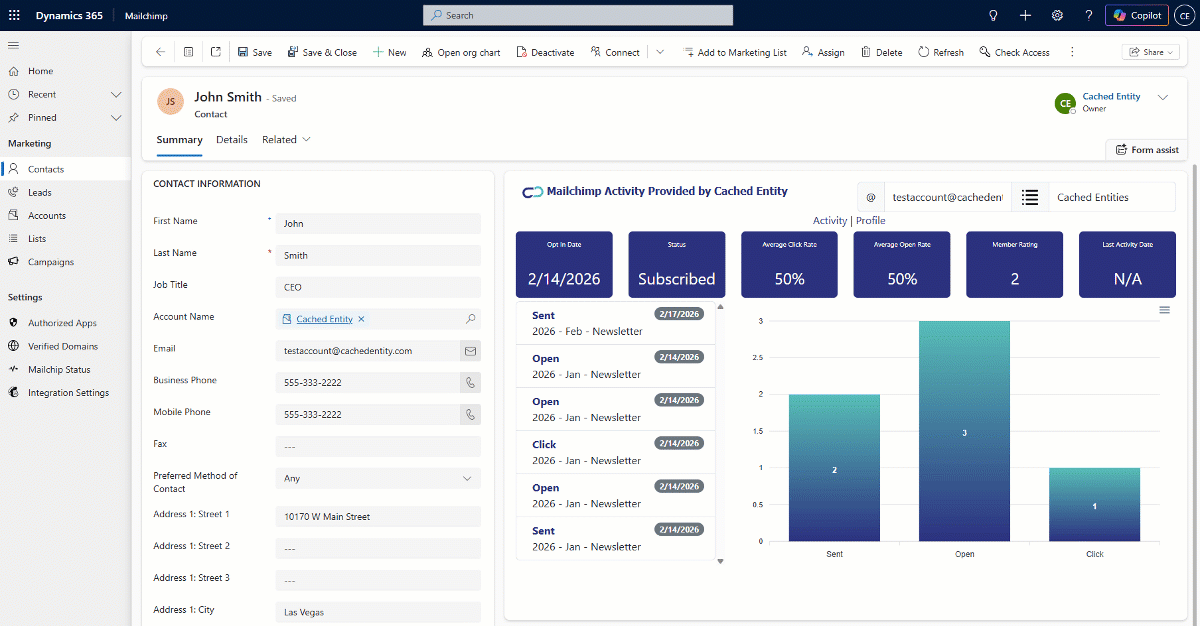
Task: Click the activity list scroll down arrow
Action: coord(720,561)
